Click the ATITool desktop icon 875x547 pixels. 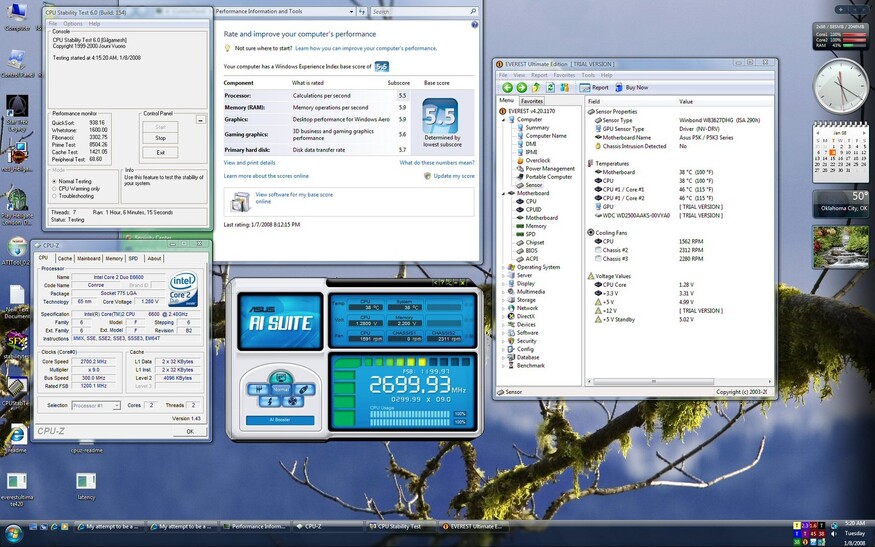point(17,250)
